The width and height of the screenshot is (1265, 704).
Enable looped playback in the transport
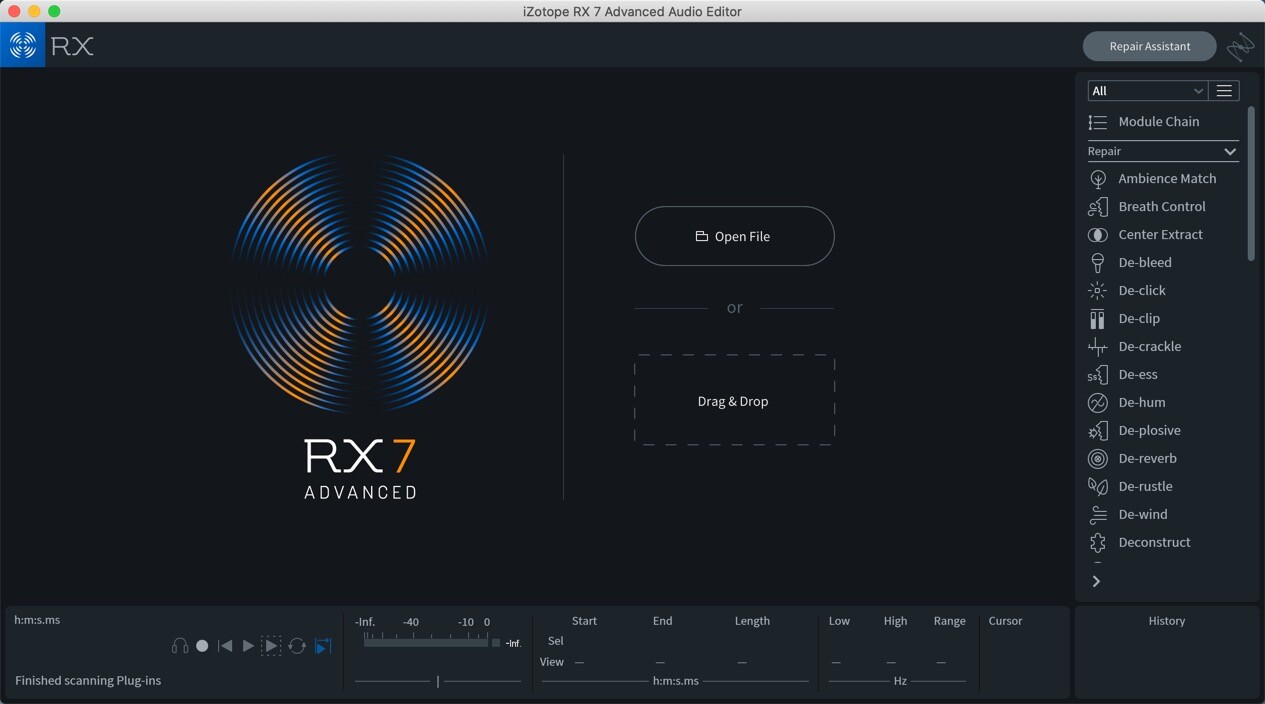coord(296,645)
